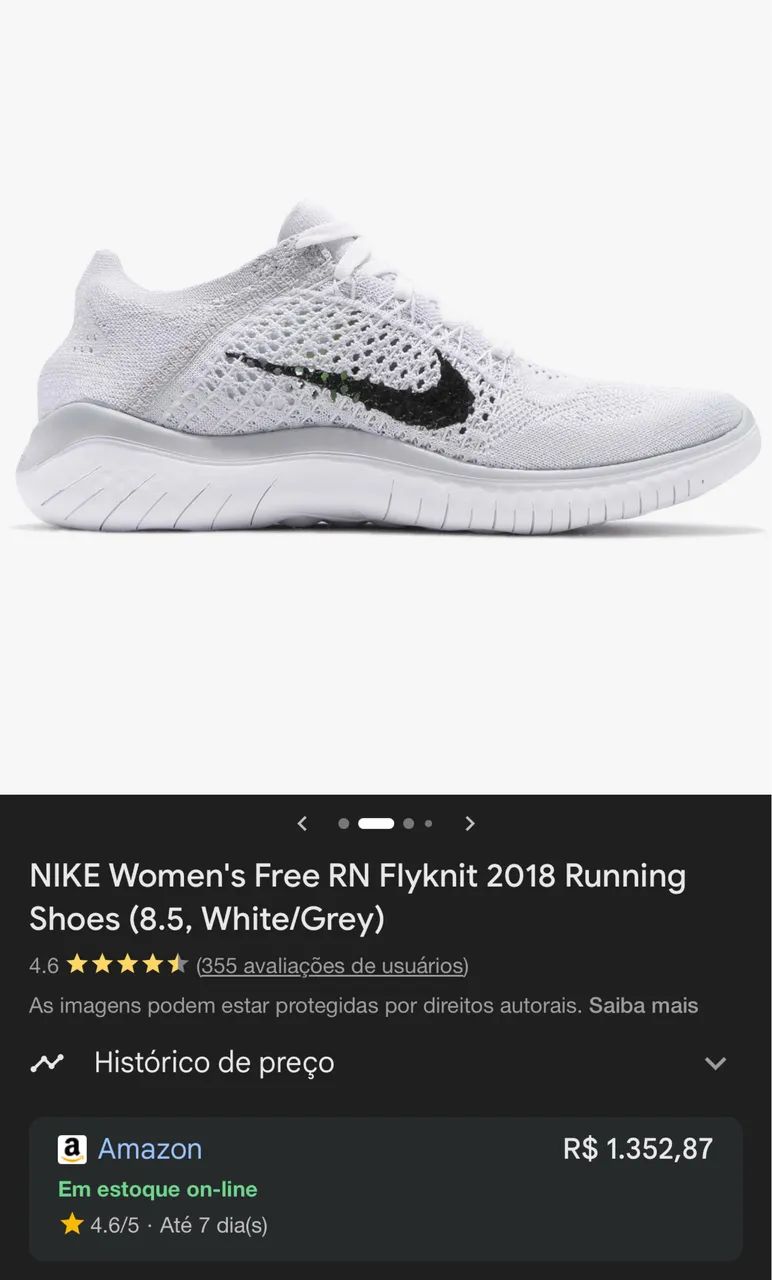Tap the active carousel indicator pill
The width and height of the screenshot is (772, 1280).
click(376, 823)
